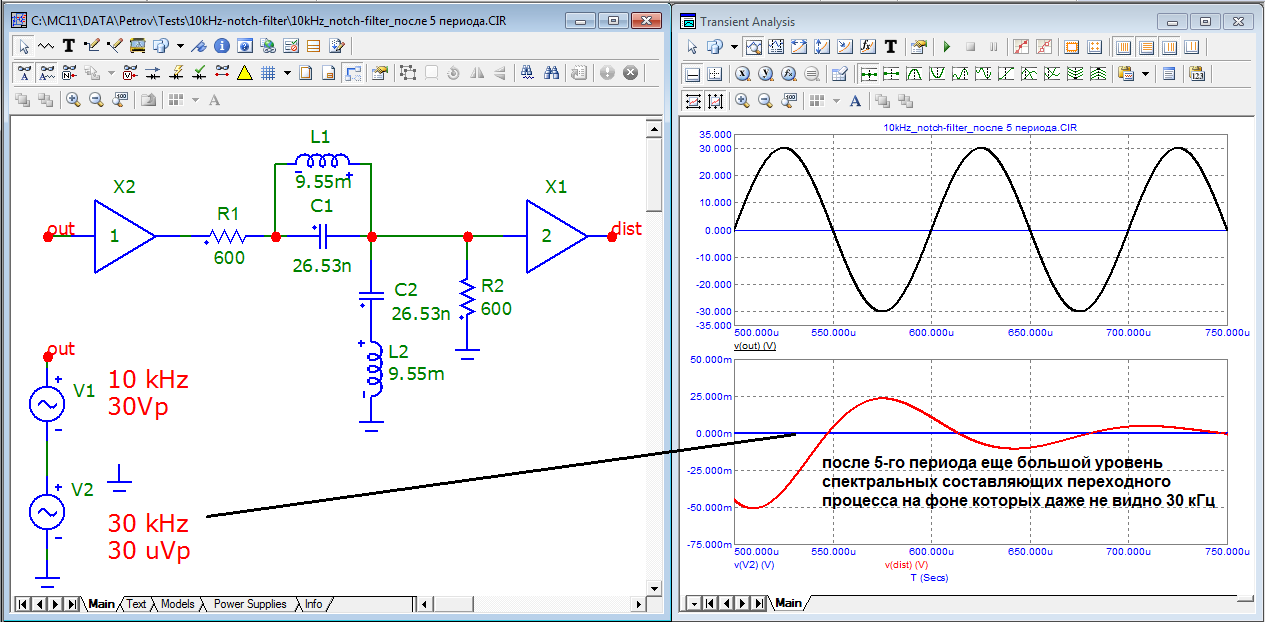Open dropdown arrow next to the grid icon
The image size is (1265, 622).
(287, 72)
